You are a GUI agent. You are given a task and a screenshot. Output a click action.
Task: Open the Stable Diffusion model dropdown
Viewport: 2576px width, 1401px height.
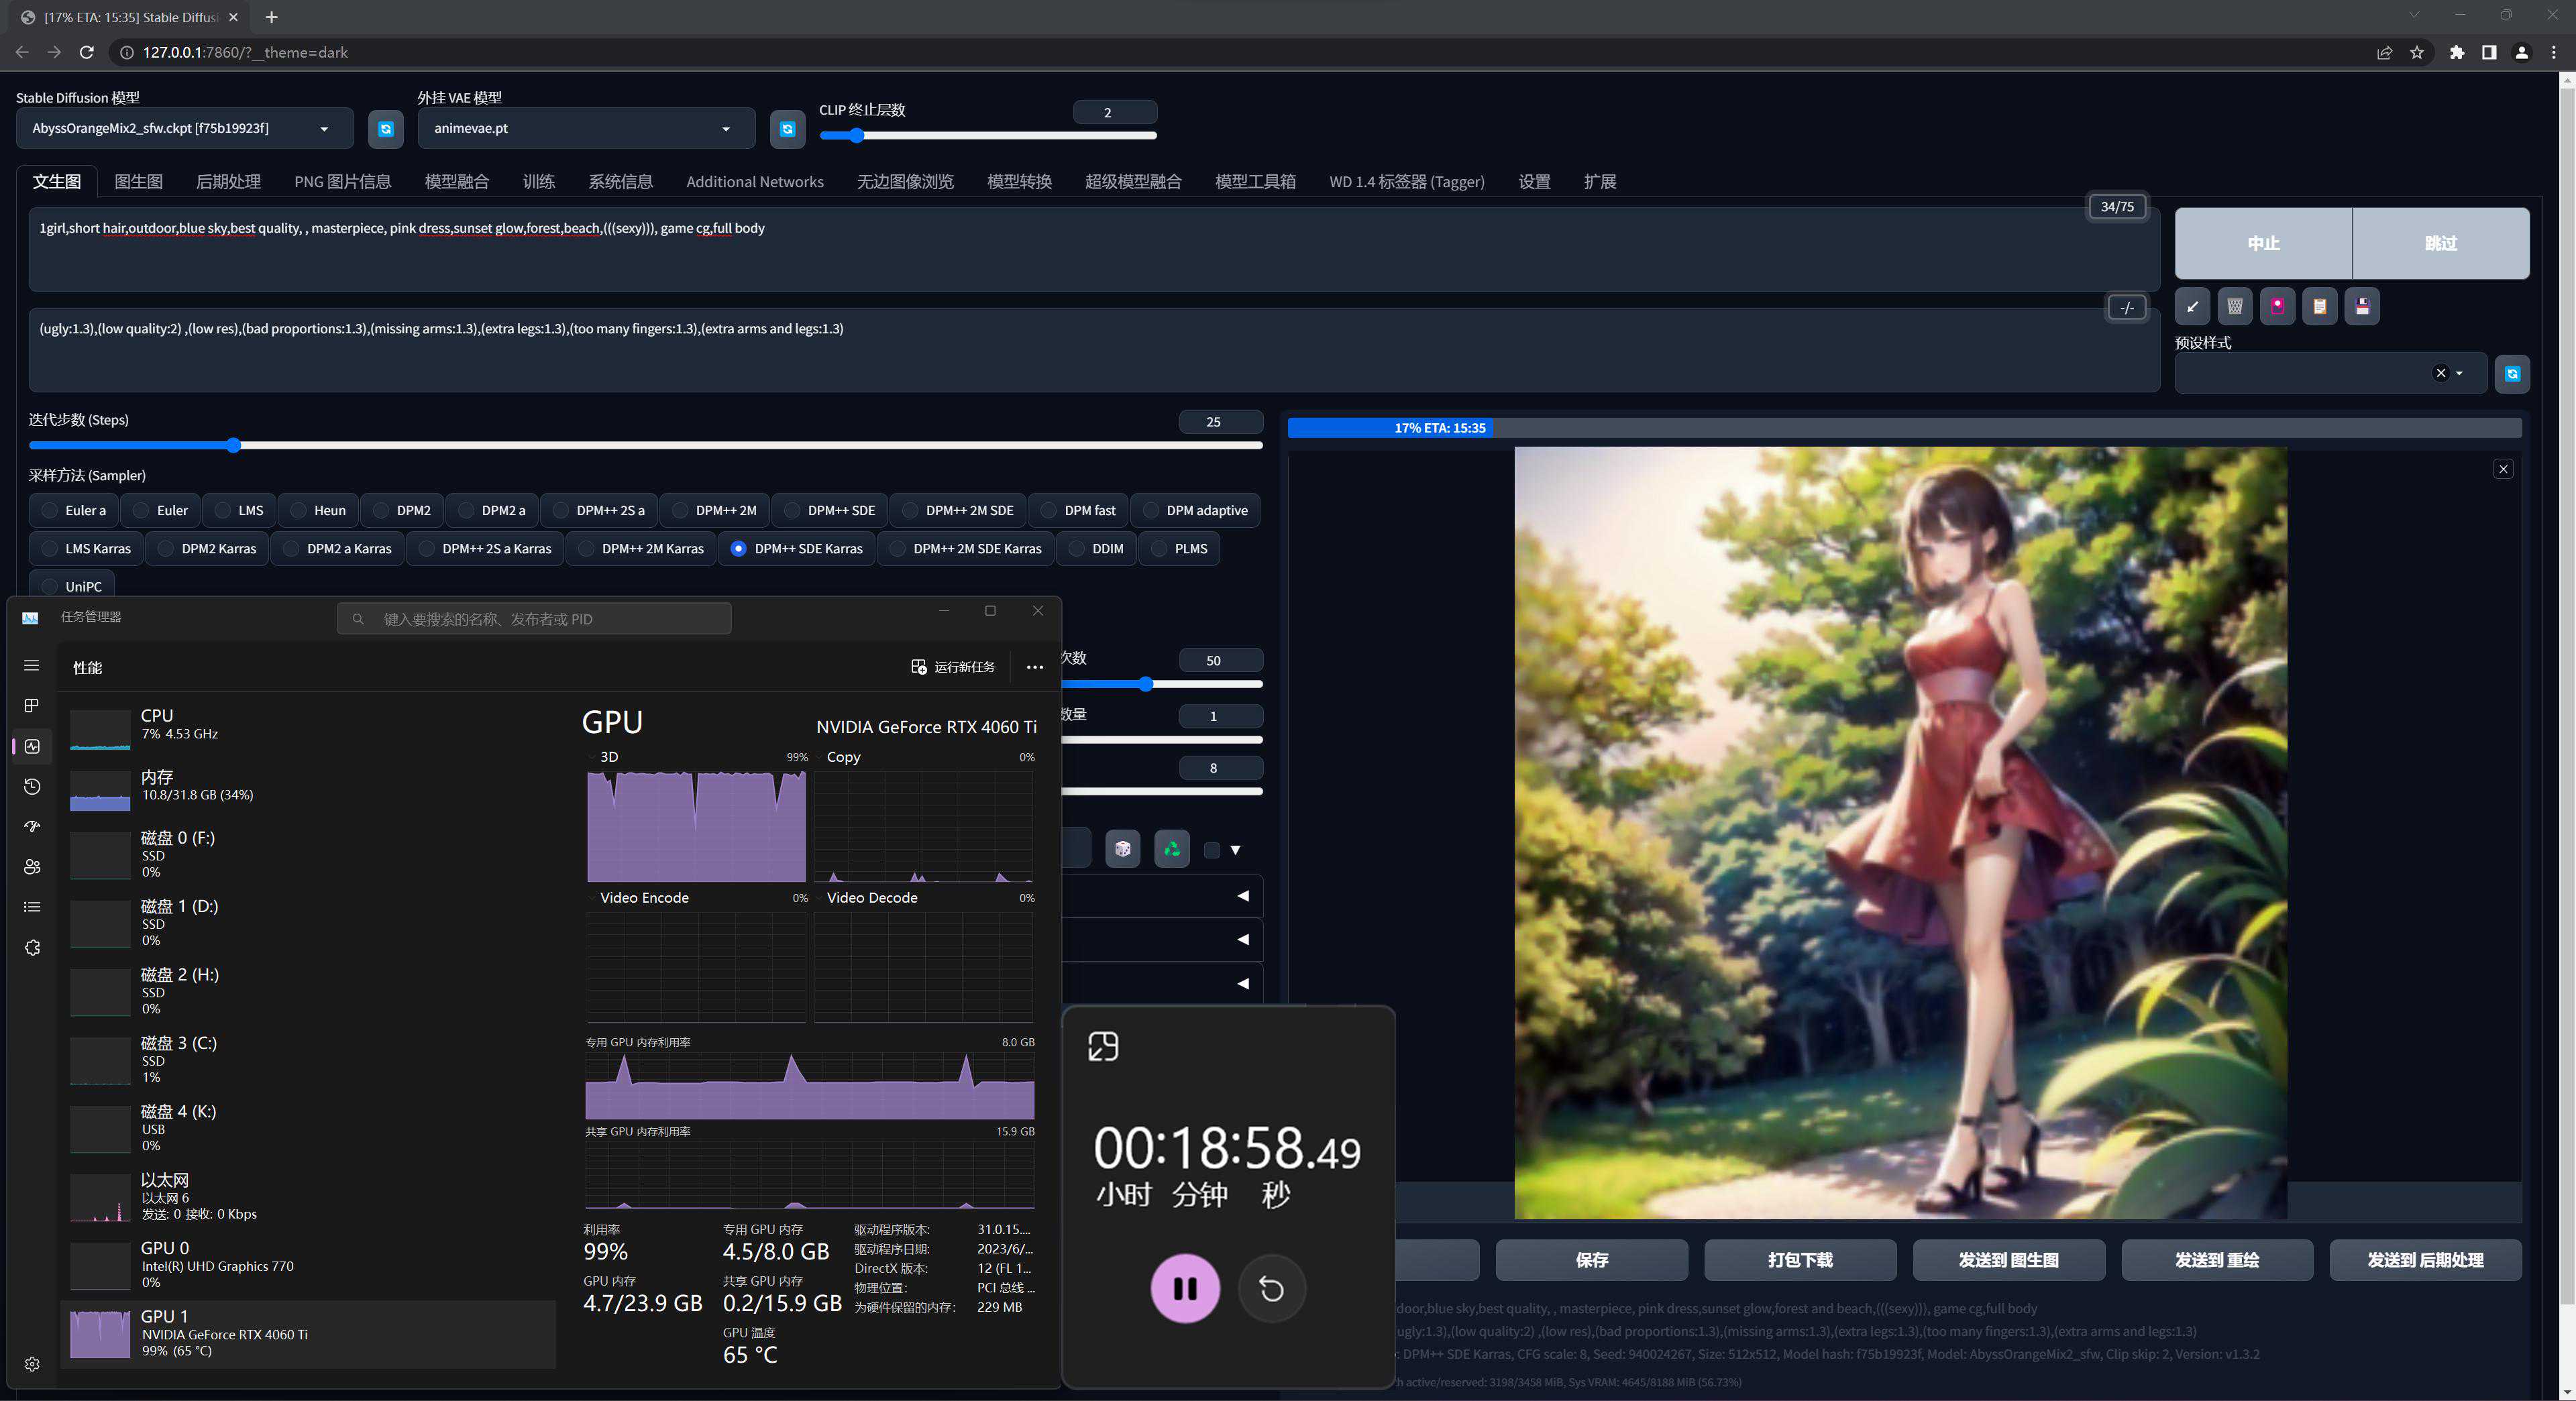click(184, 129)
